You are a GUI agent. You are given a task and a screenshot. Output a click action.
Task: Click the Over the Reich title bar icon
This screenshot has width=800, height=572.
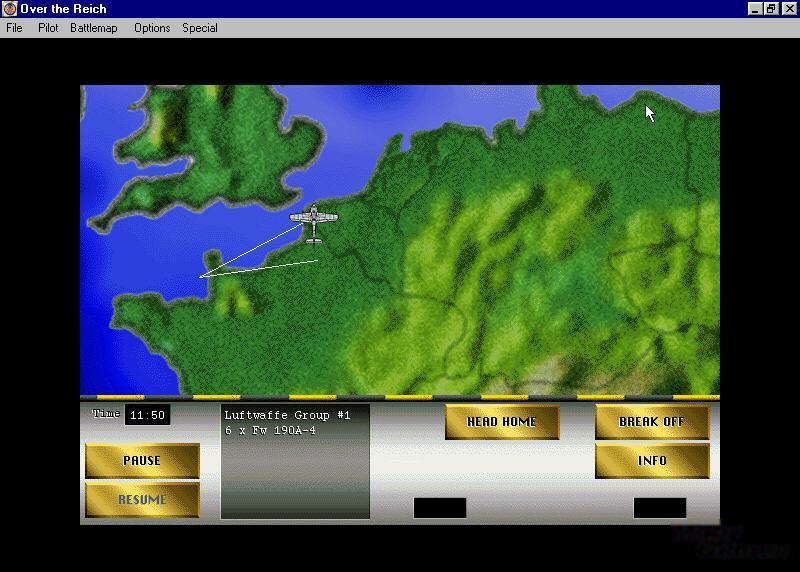point(9,9)
